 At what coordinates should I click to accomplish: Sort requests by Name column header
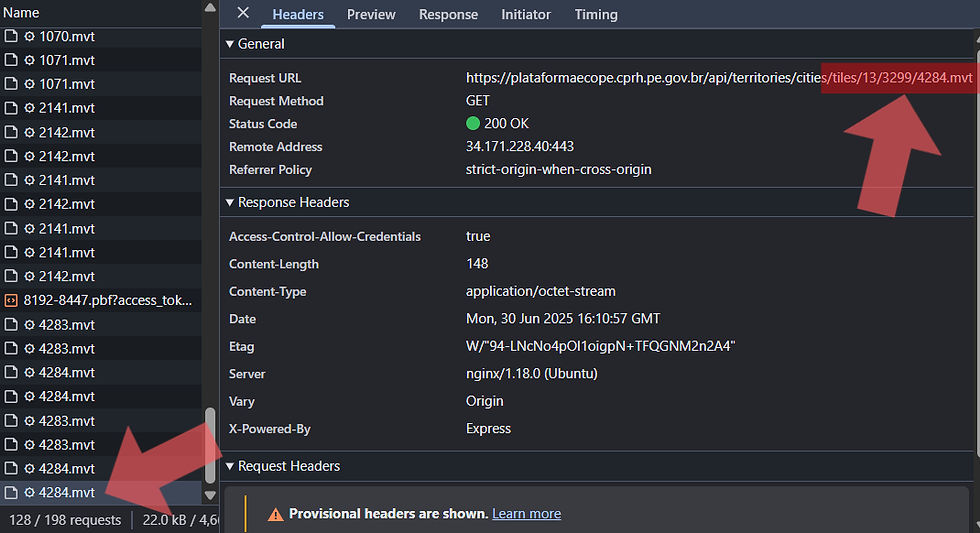click(x=22, y=13)
